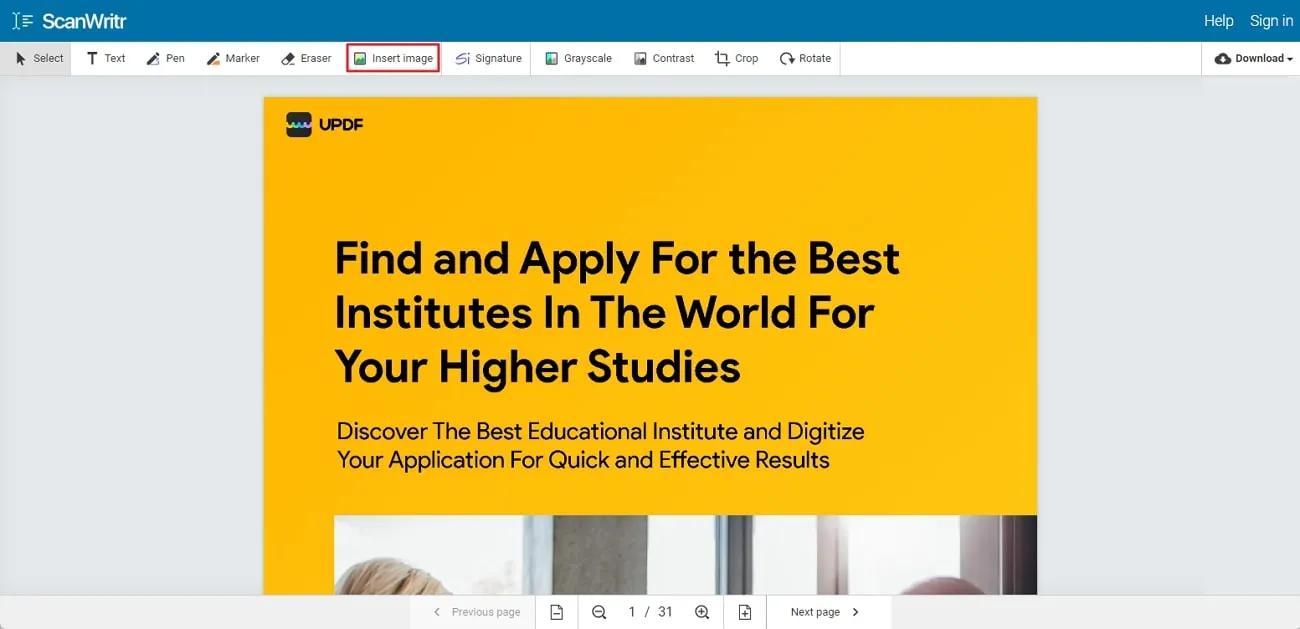Zoom in on the document
Viewport: 1300px width, 629px height.
click(702, 611)
